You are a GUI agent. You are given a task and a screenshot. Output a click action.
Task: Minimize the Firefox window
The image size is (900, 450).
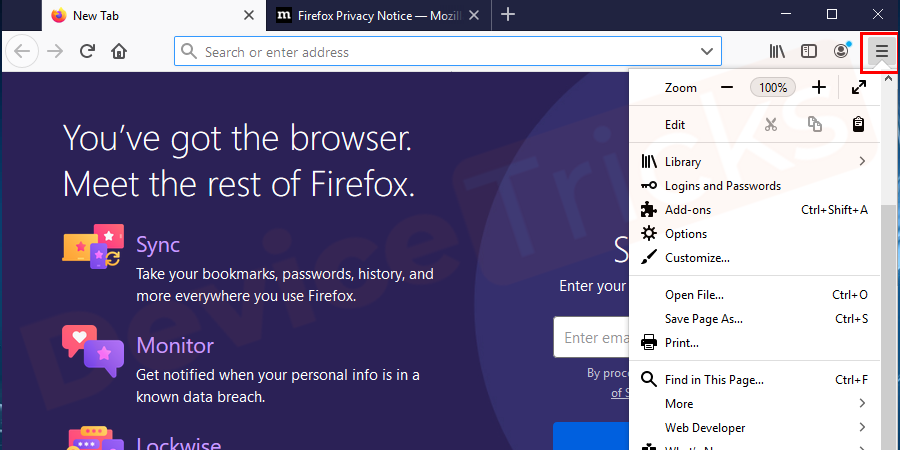pyautogui.click(x=787, y=14)
